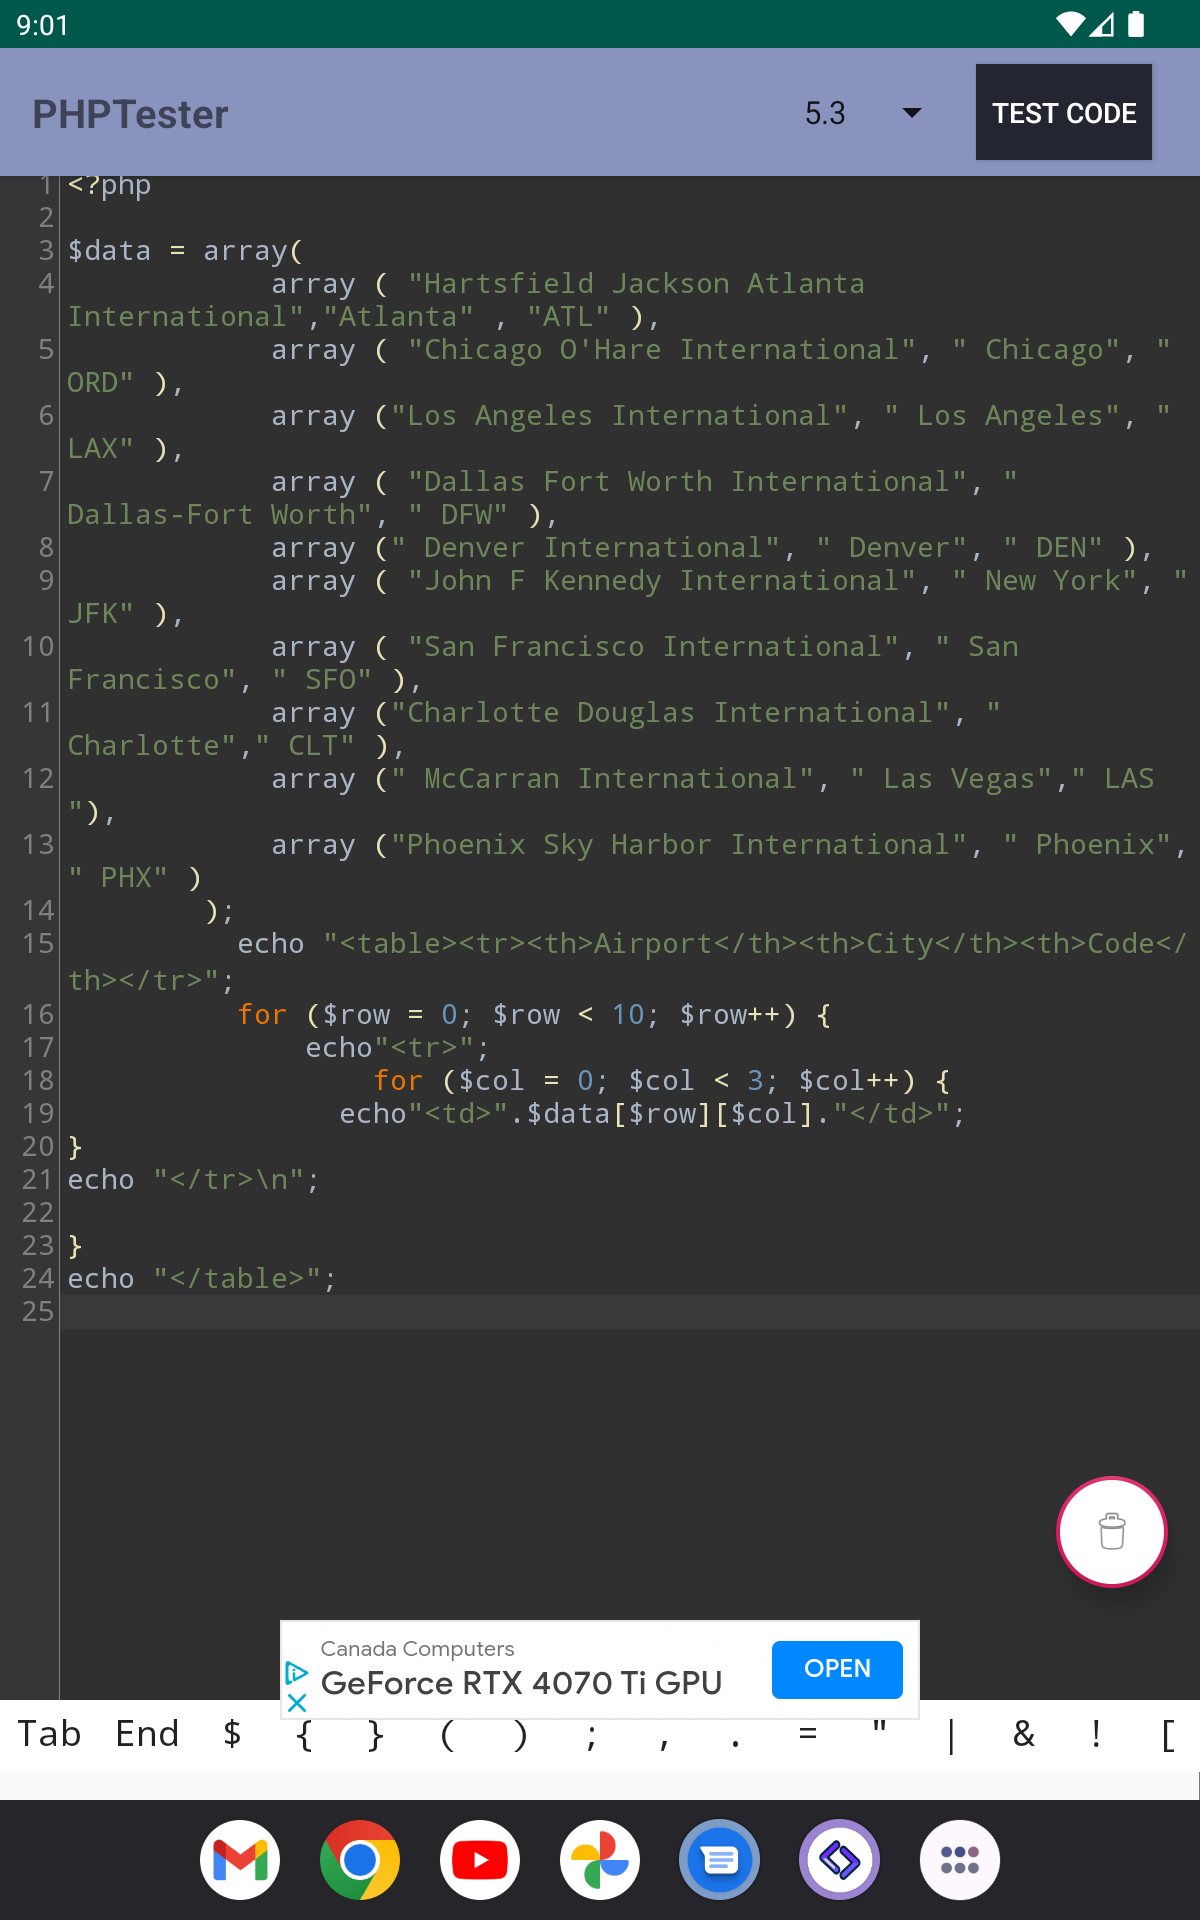
Task: Tap "Phoenix Sky Harbor International" string
Action: 679,845
